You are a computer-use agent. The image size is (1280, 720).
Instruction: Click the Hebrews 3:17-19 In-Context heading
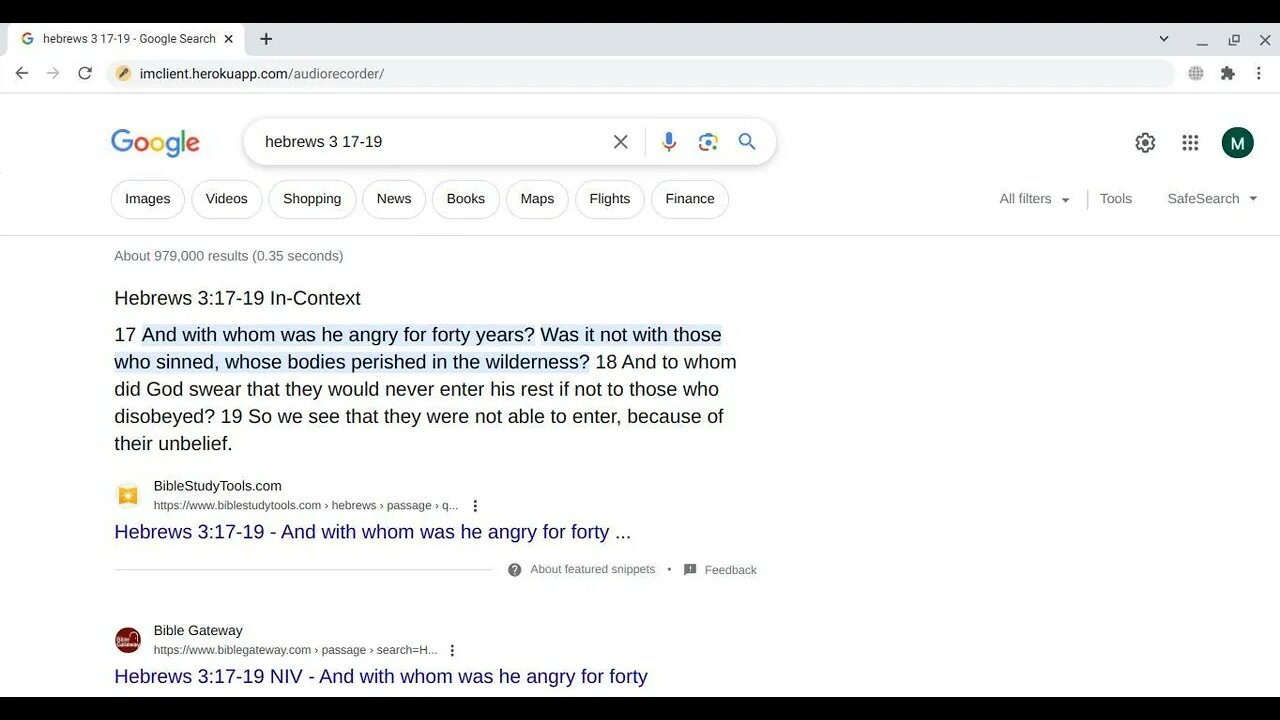(237, 298)
